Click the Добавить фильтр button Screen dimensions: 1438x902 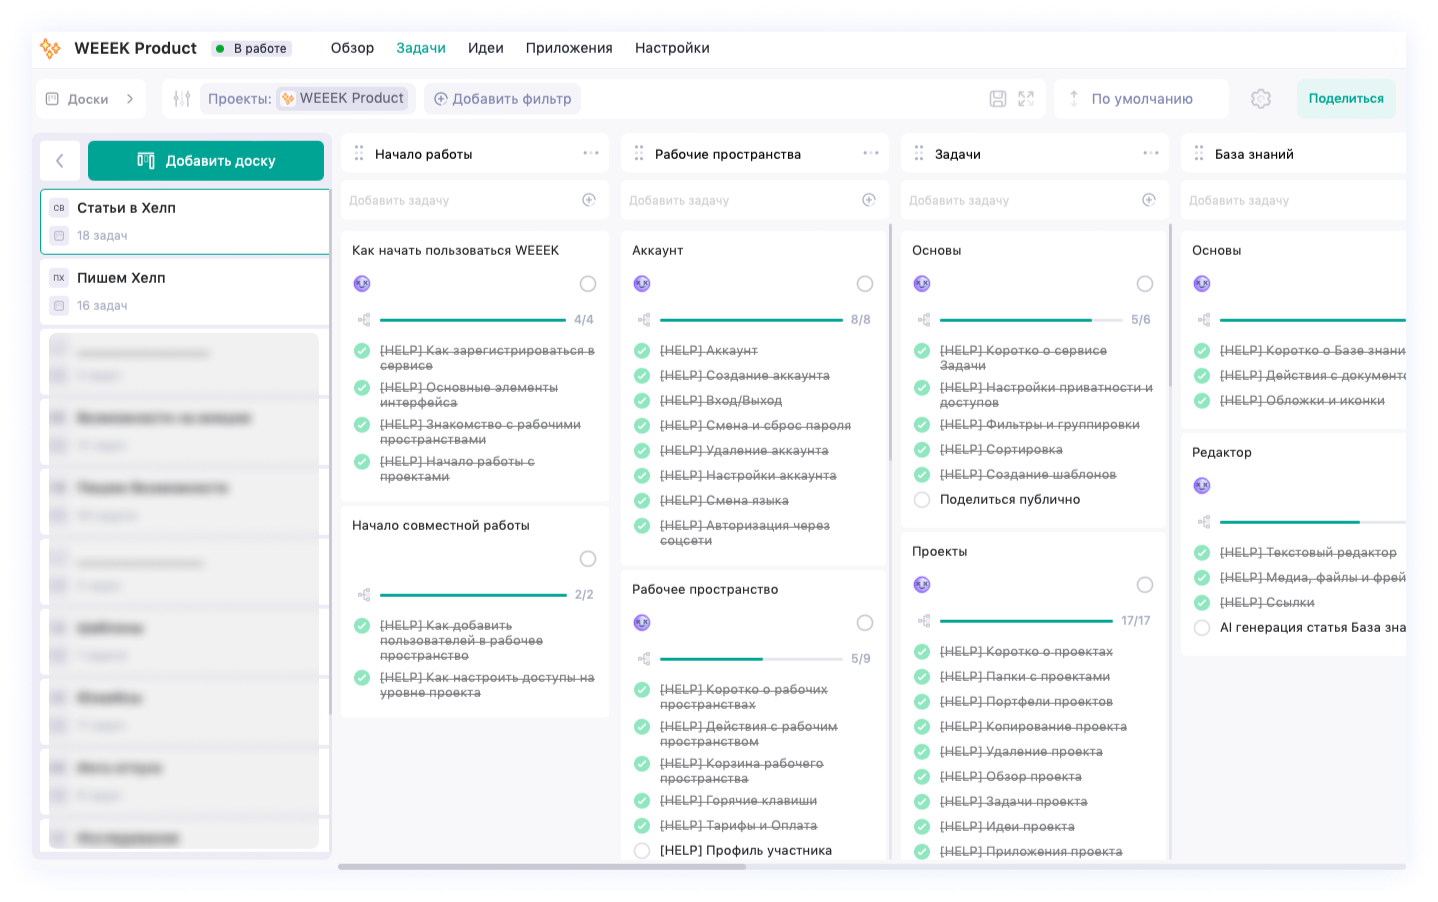click(502, 99)
